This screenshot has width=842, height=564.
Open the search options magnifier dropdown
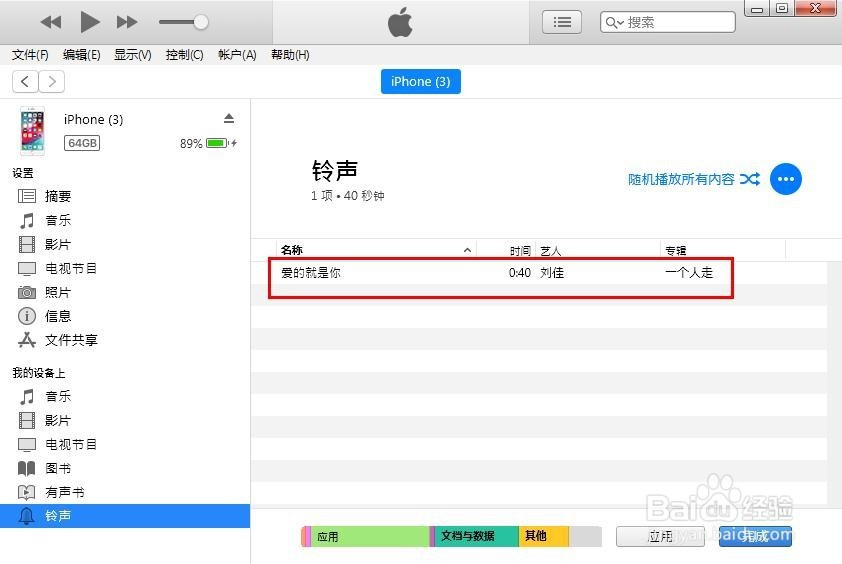pyautogui.click(x=614, y=23)
